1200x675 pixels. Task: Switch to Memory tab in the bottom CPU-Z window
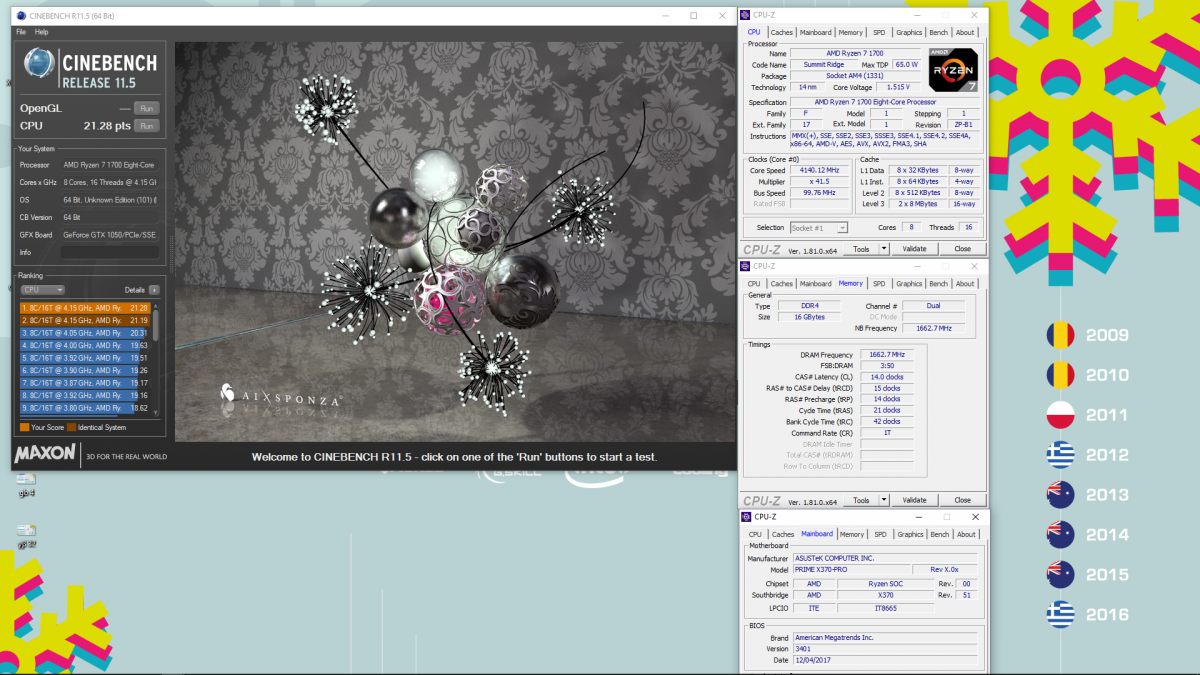(852, 535)
